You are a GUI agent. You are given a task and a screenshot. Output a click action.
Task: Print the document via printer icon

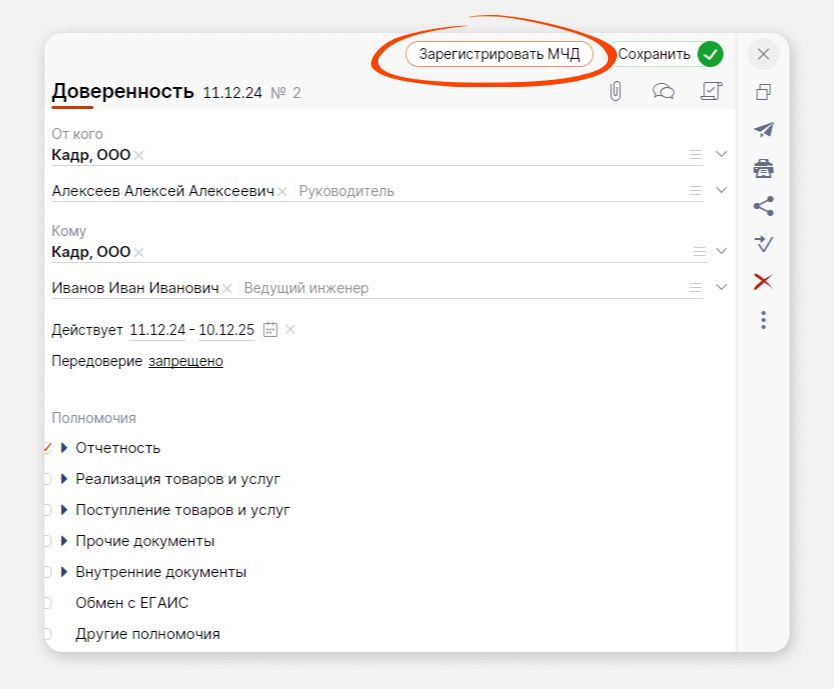pyautogui.click(x=763, y=168)
